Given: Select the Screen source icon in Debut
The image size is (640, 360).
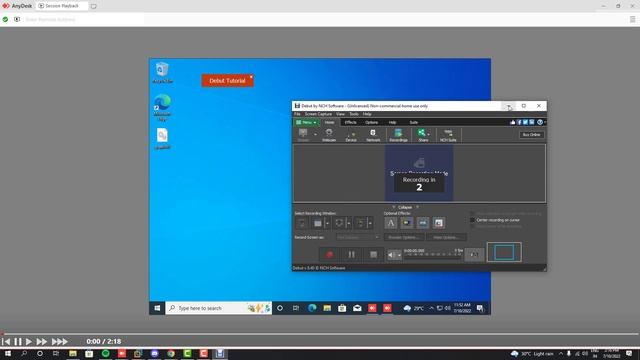Looking at the screenshot, I should (303, 135).
